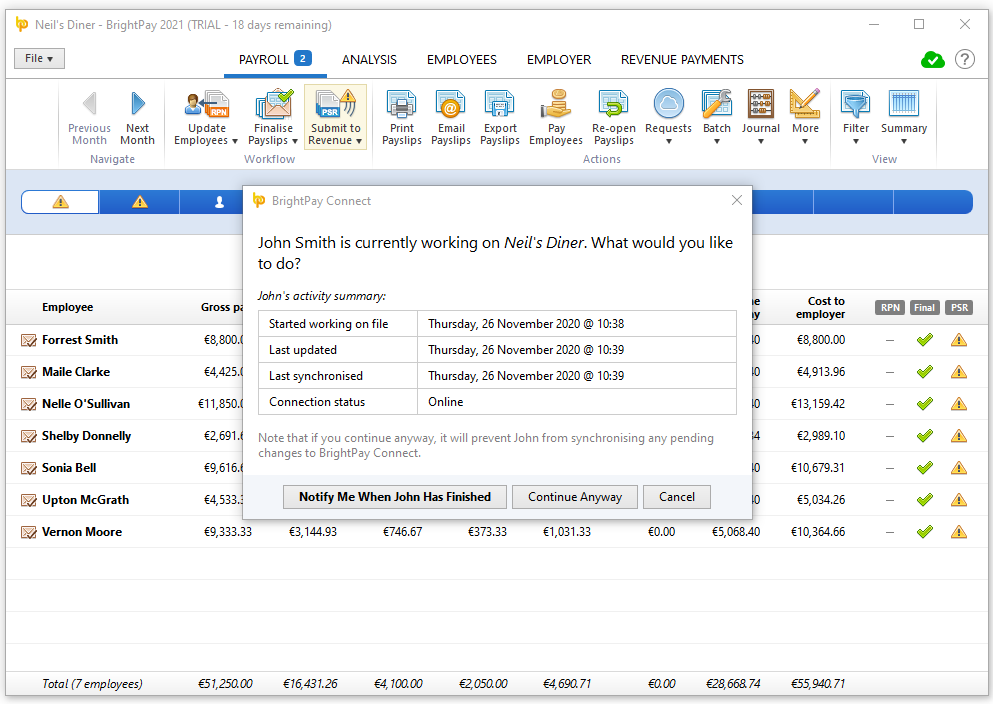The width and height of the screenshot is (993, 704).
Task: Cancel the BrightPay Connect dialog
Action: [x=676, y=497]
